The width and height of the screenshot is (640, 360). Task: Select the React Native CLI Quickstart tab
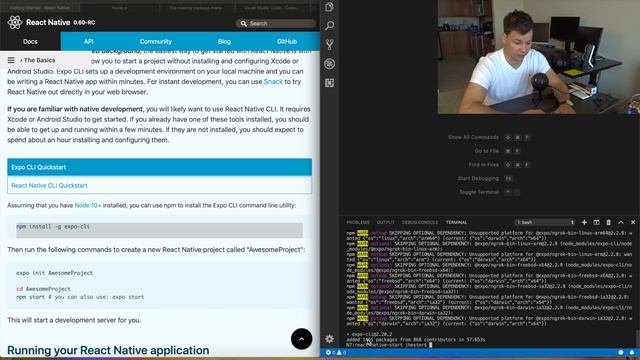coord(160,185)
